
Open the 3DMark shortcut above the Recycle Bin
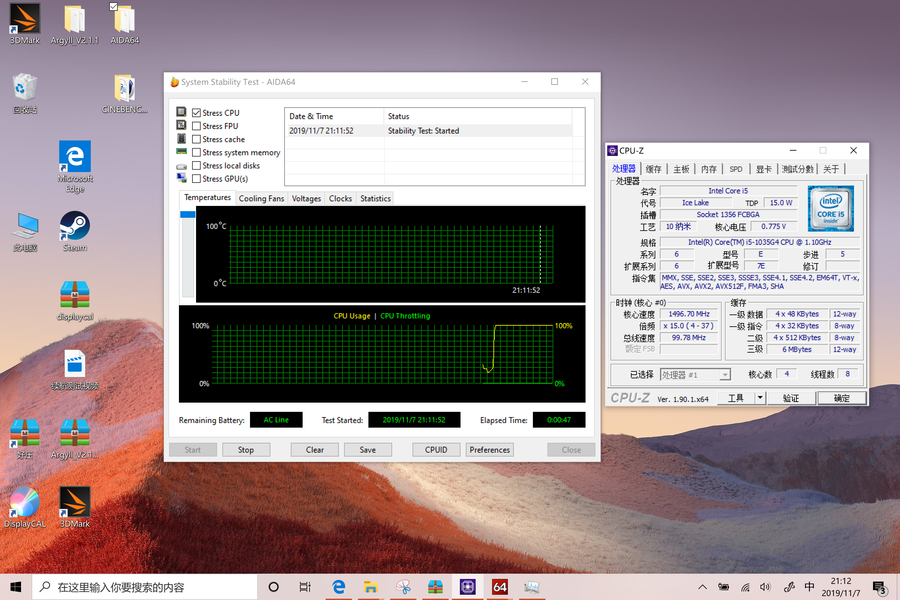(25, 23)
